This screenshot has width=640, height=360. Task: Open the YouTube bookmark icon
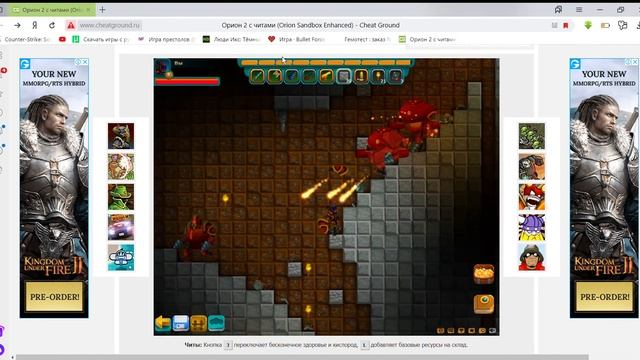62,39
